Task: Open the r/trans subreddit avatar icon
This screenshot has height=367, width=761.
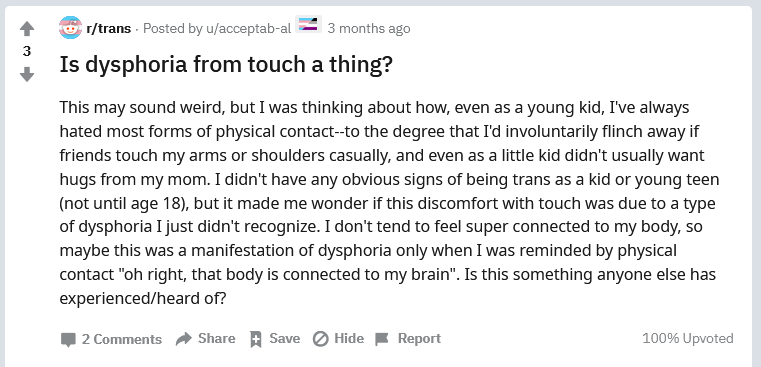Action: (x=70, y=28)
